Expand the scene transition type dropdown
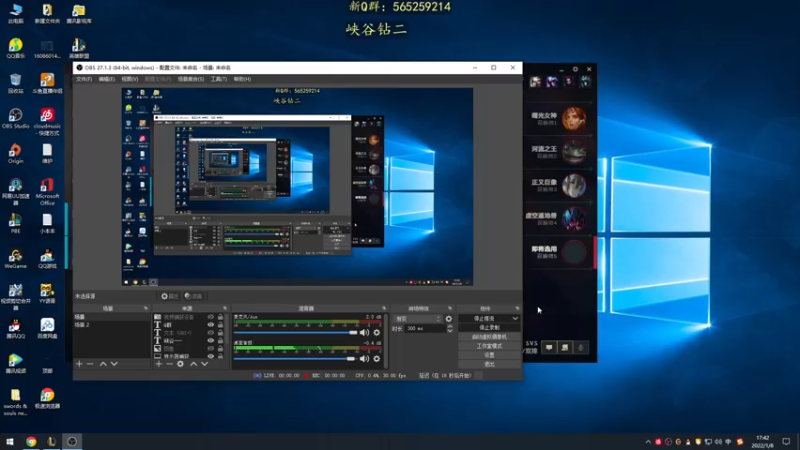The width and height of the screenshot is (800, 450). pos(436,319)
